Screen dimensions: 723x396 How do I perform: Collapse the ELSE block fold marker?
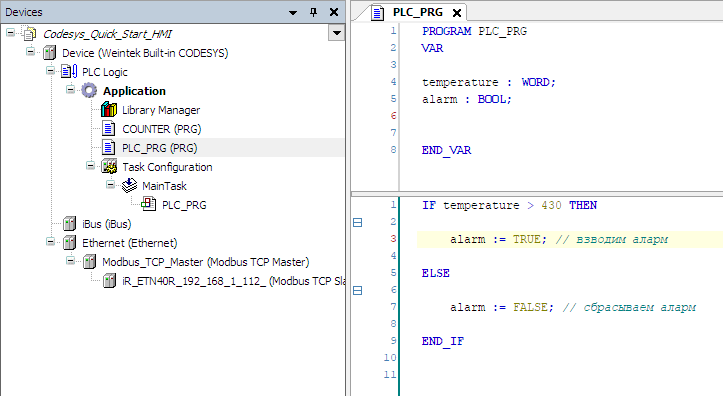pos(357,290)
